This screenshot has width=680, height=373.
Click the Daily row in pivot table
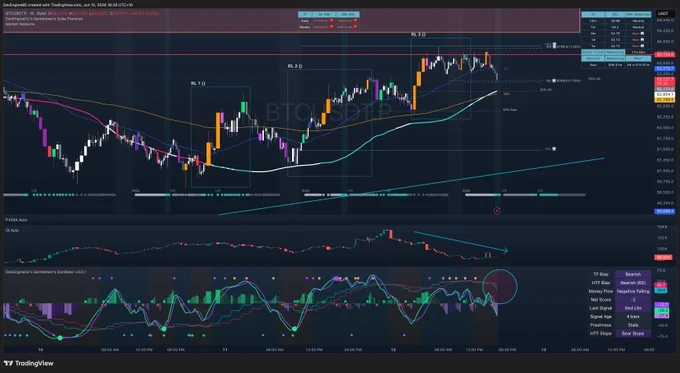click(x=329, y=20)
